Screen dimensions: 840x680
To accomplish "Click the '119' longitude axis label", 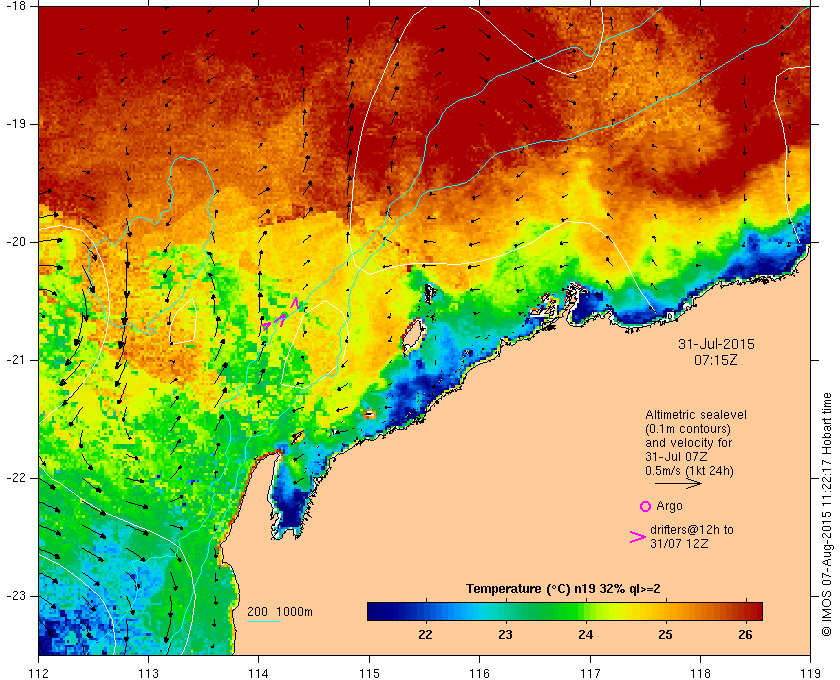I will pyautogui.click(x=810, y=672).
